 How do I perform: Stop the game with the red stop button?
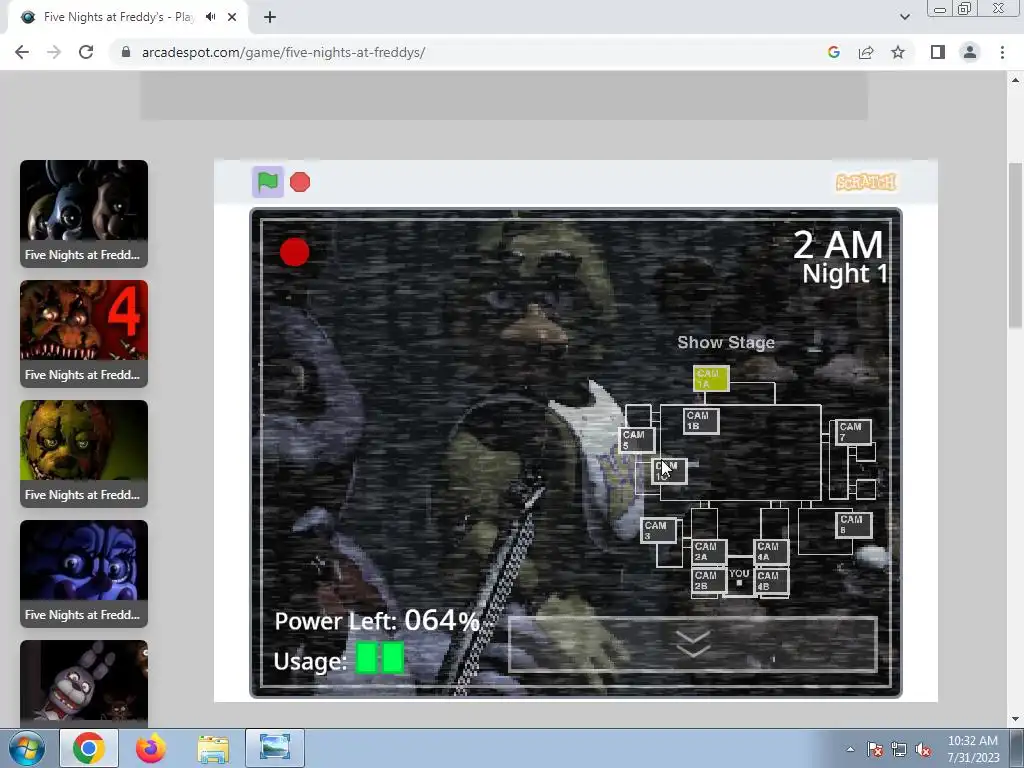(x=300, y=182)
